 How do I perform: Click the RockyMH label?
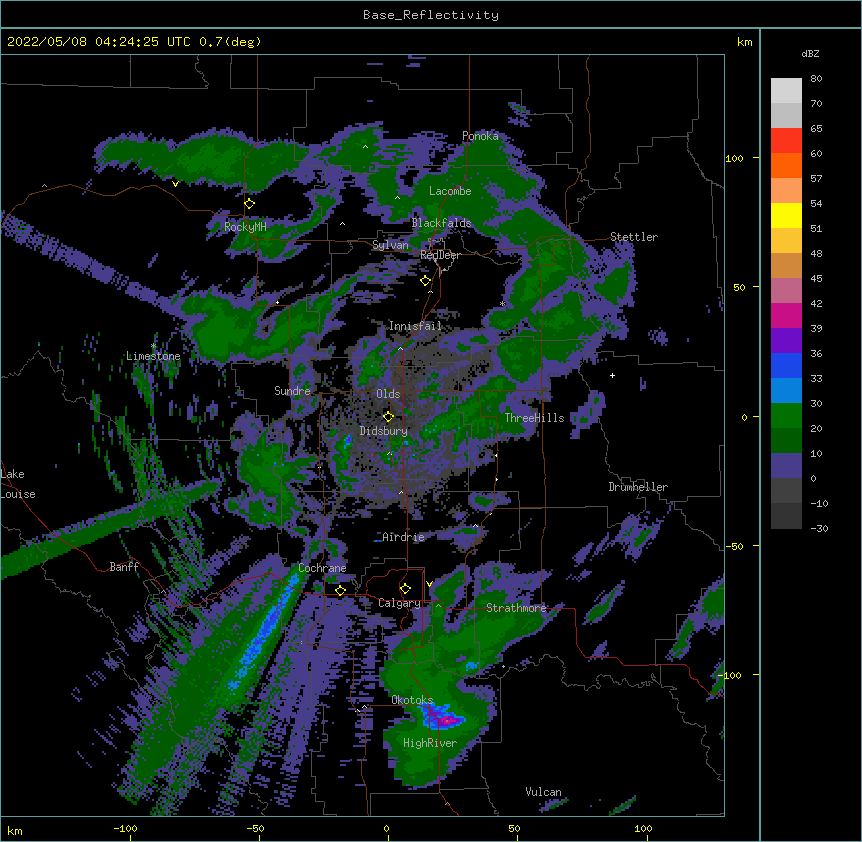(245, 227)
